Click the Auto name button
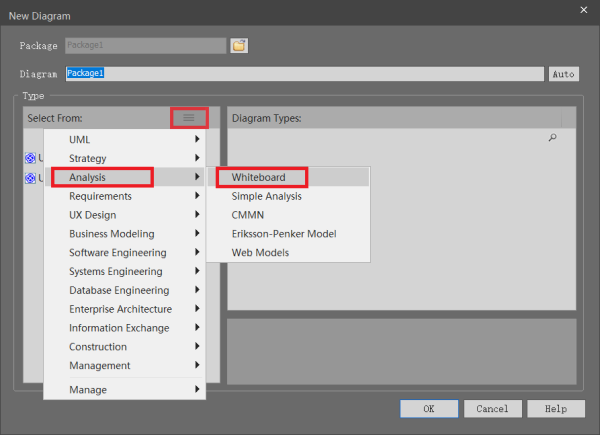The height and width of the screenshot is (435, 600). point(562,74)
